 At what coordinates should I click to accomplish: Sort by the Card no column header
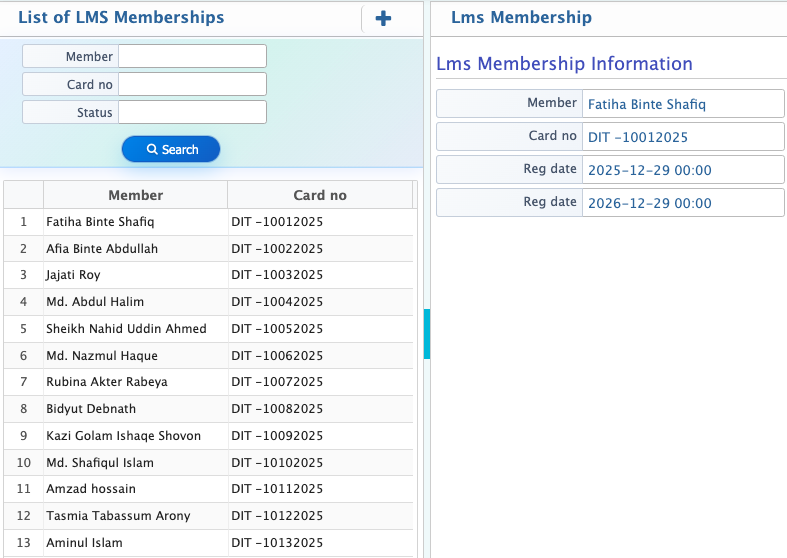click(319, 195)
